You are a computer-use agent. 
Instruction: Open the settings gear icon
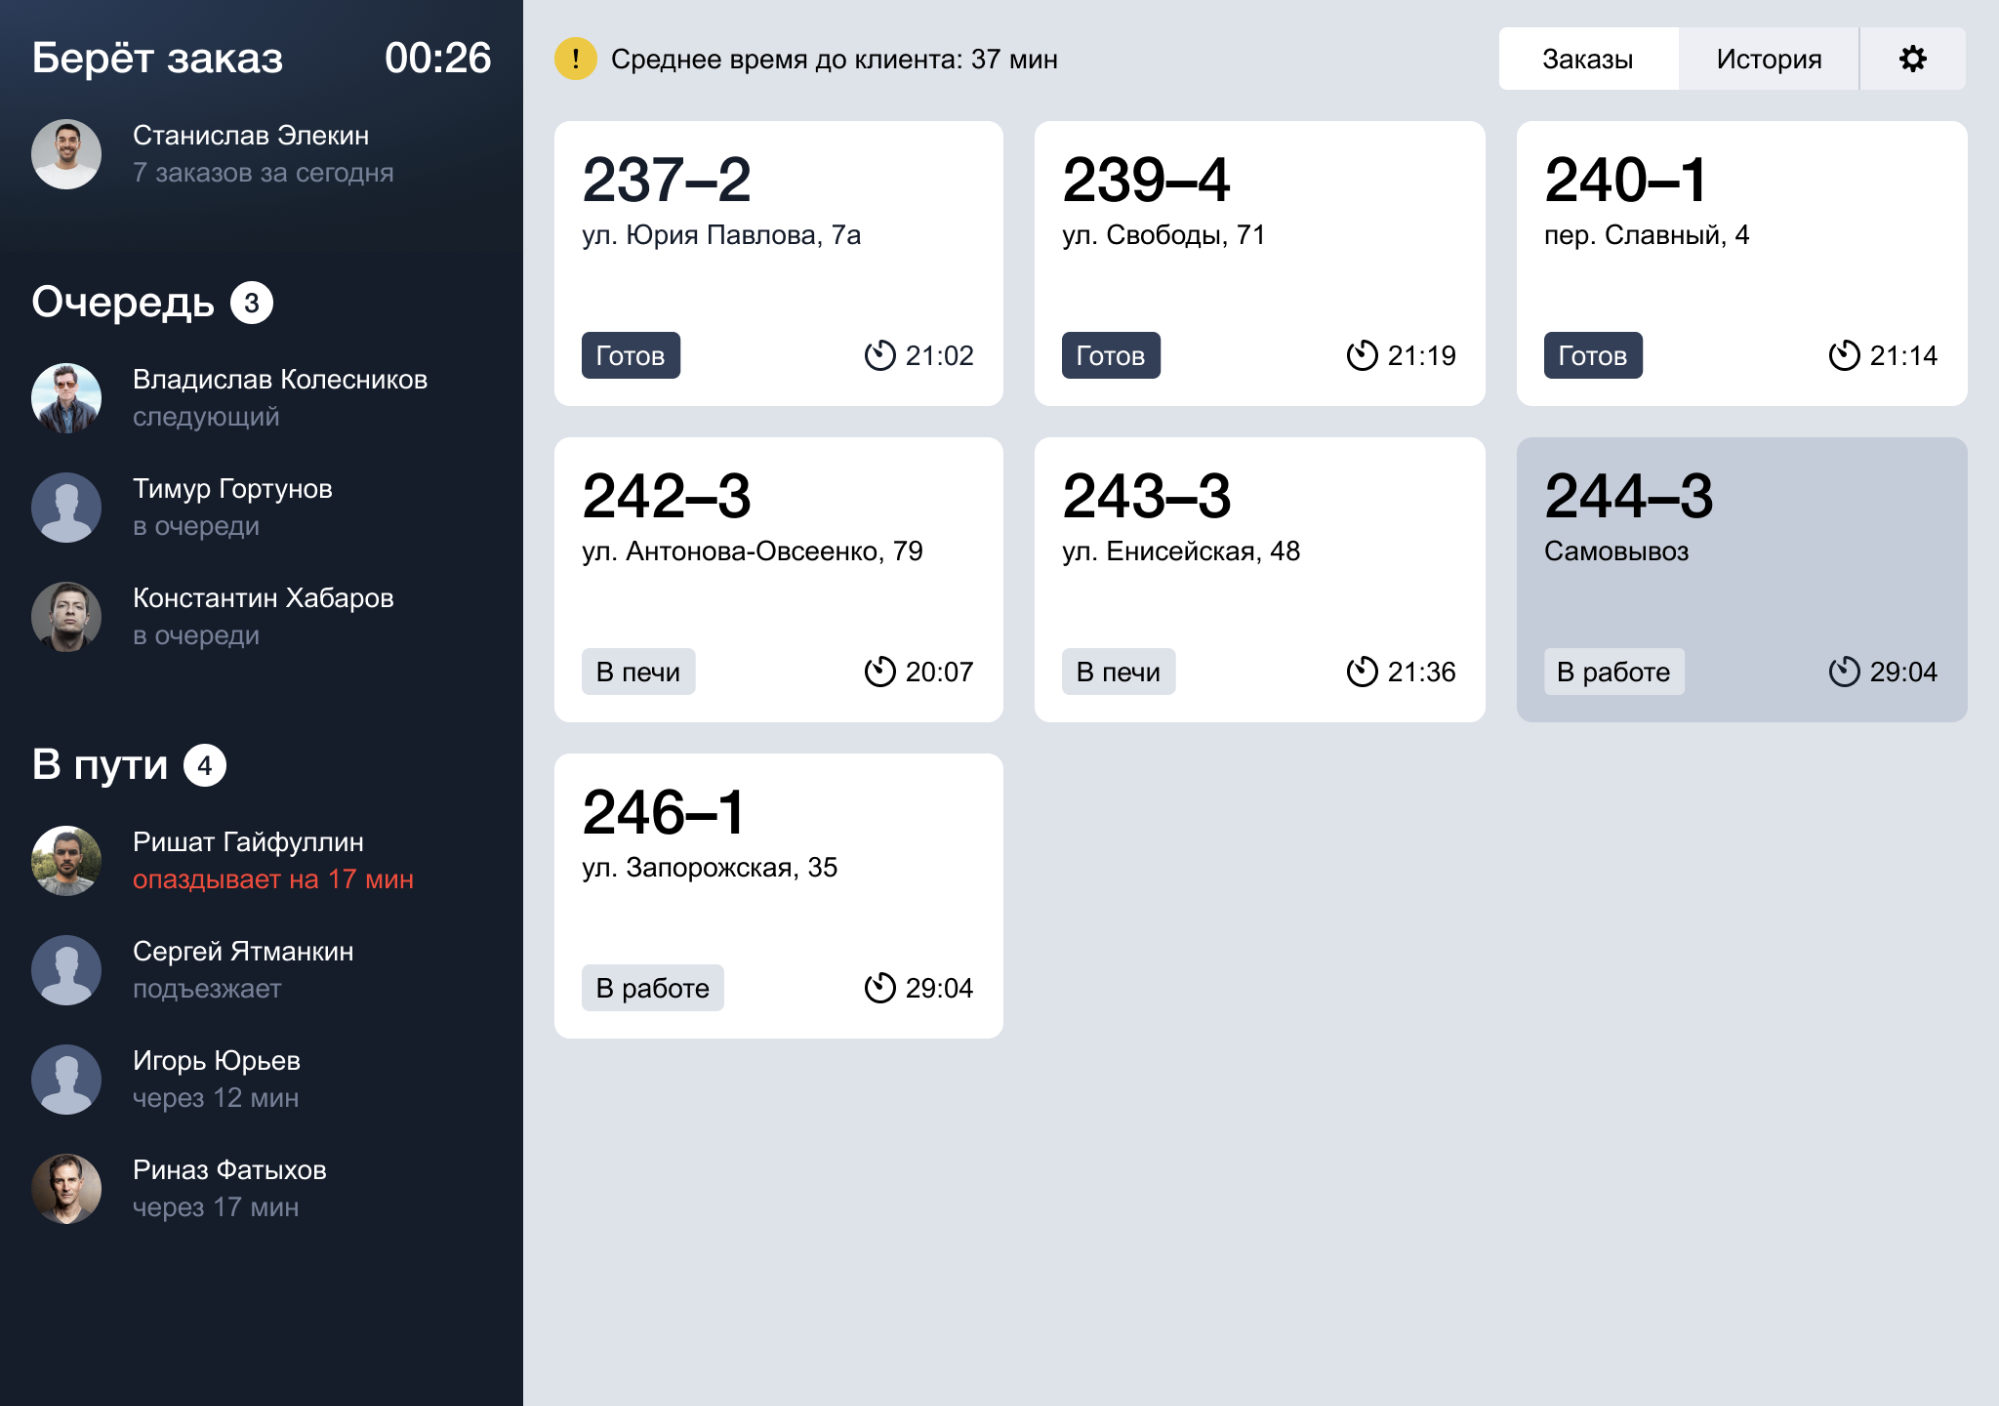coord(1912,59)
